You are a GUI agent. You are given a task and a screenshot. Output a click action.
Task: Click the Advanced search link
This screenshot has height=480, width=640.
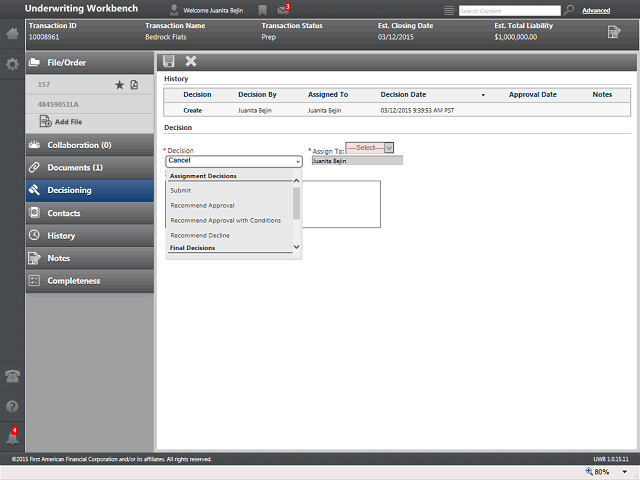click(x=596, y=11)
